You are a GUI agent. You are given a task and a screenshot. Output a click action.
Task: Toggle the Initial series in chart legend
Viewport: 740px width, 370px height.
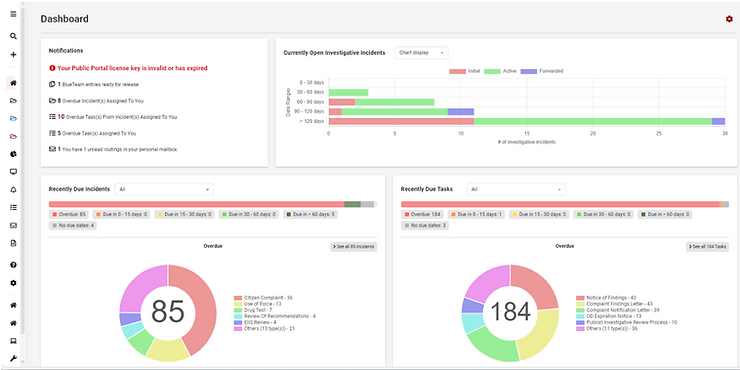464,71
